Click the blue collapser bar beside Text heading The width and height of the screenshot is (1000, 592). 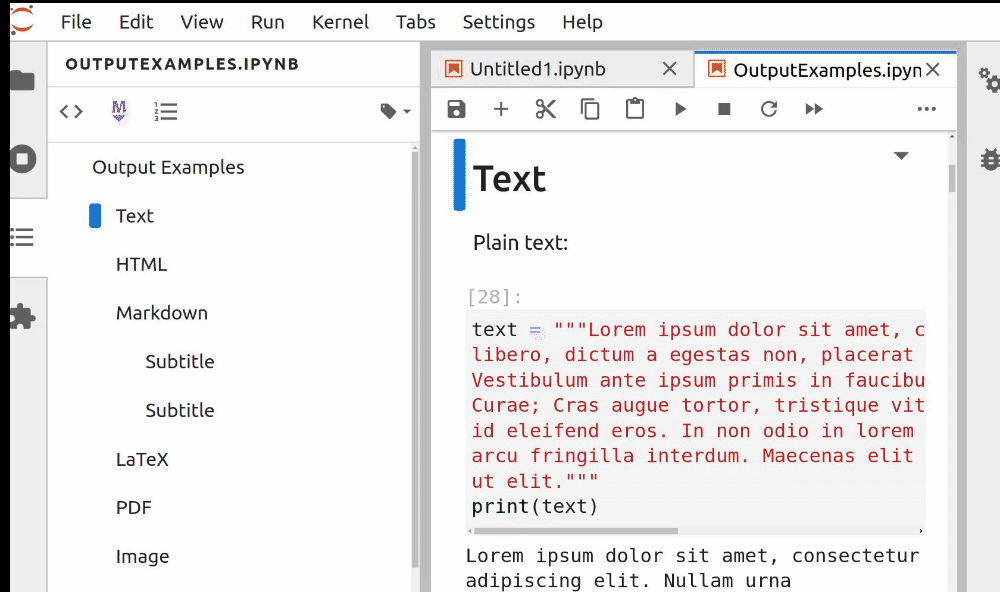click(x=459, y=175)
